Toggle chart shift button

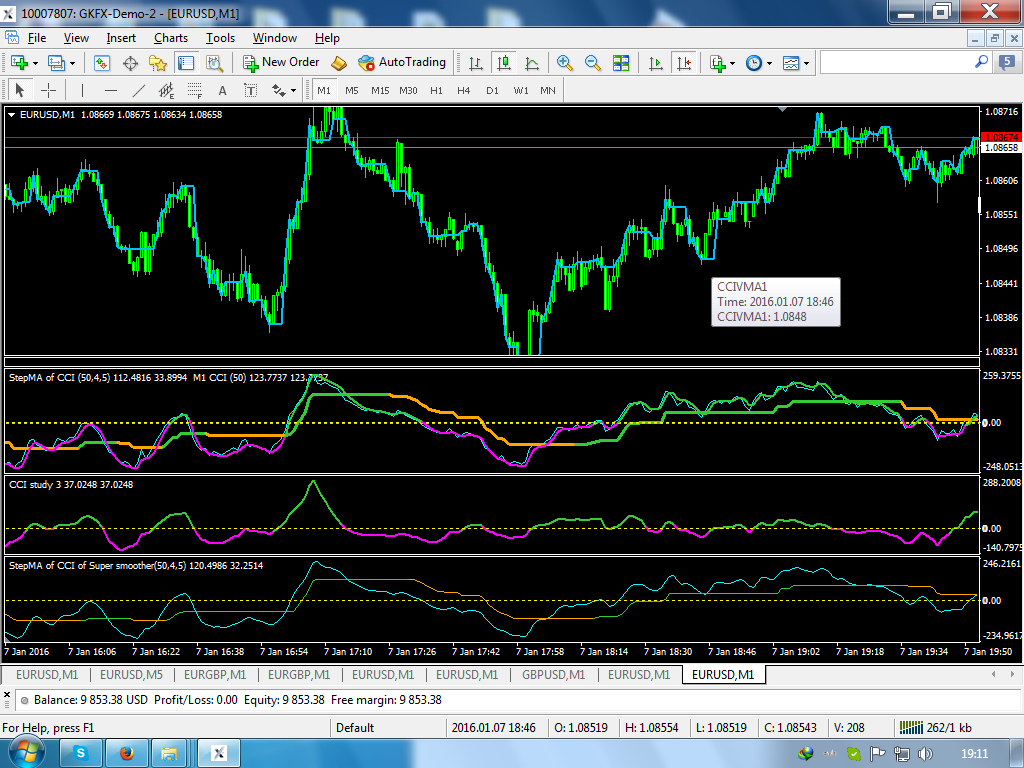pos(684,62)
